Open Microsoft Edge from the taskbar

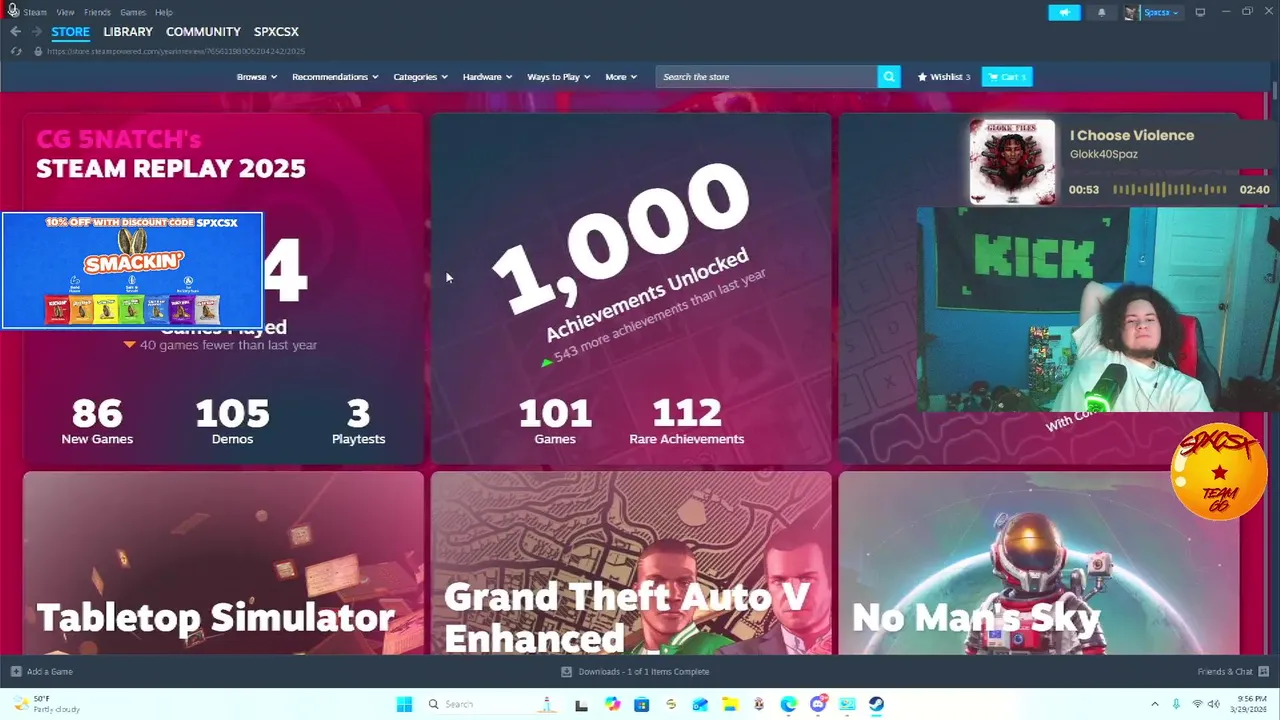789,704
